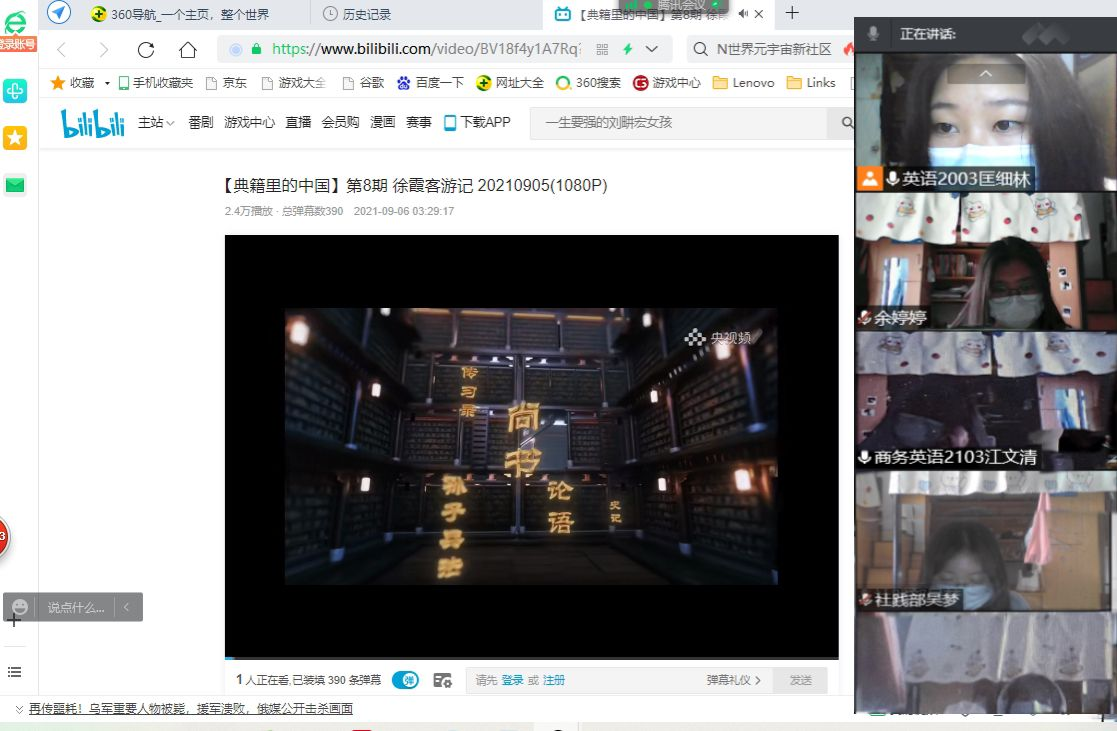Viewport: 1117px width, 731px height.
Task: Open the 番剧 menu item
Action: coord(201,123)
